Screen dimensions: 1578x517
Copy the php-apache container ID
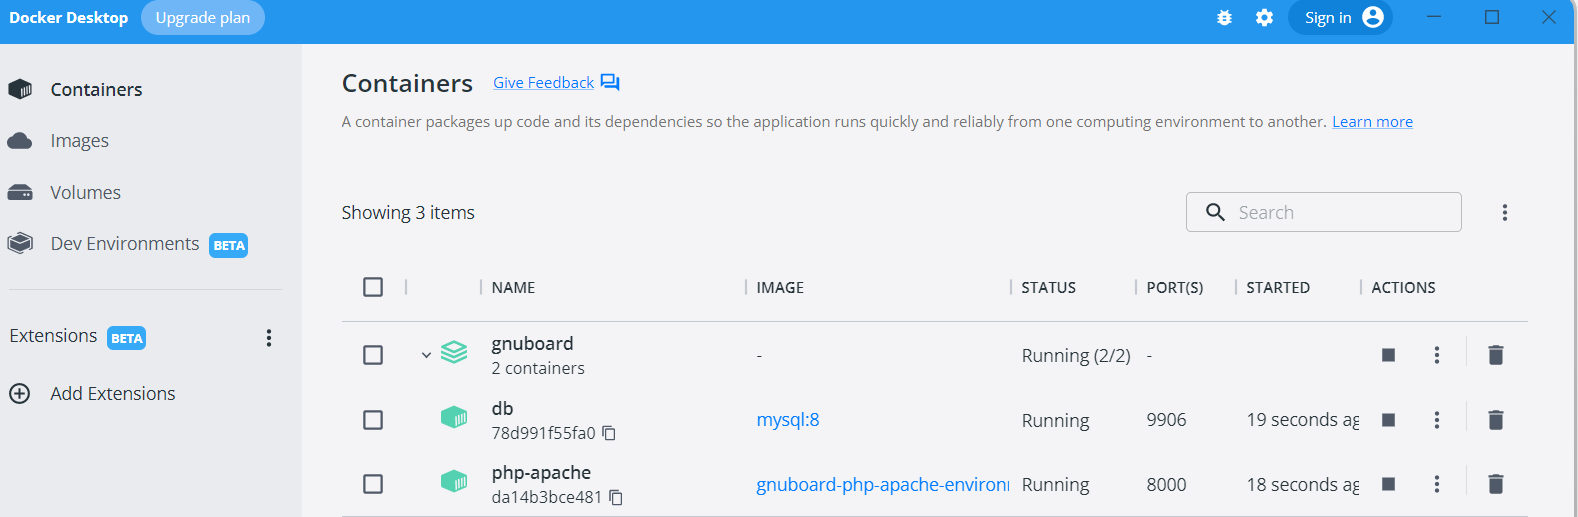pyautogui.click(x=616, y=497)
